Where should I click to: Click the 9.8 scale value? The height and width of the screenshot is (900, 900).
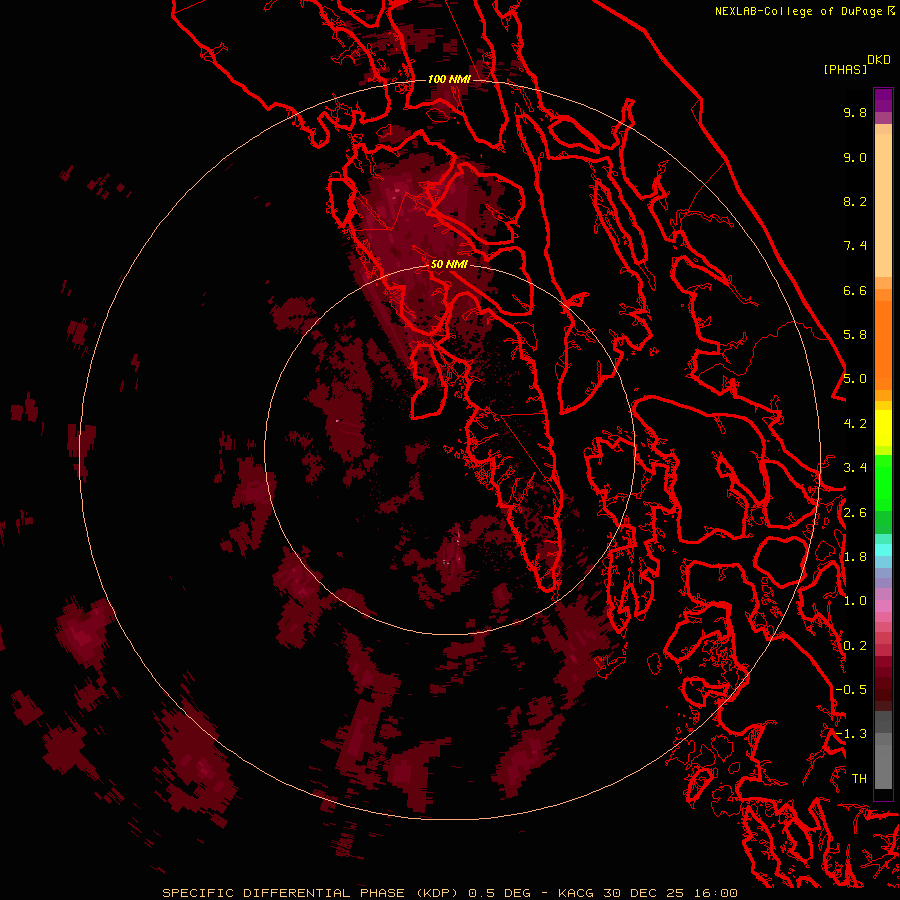click(855, 112)
